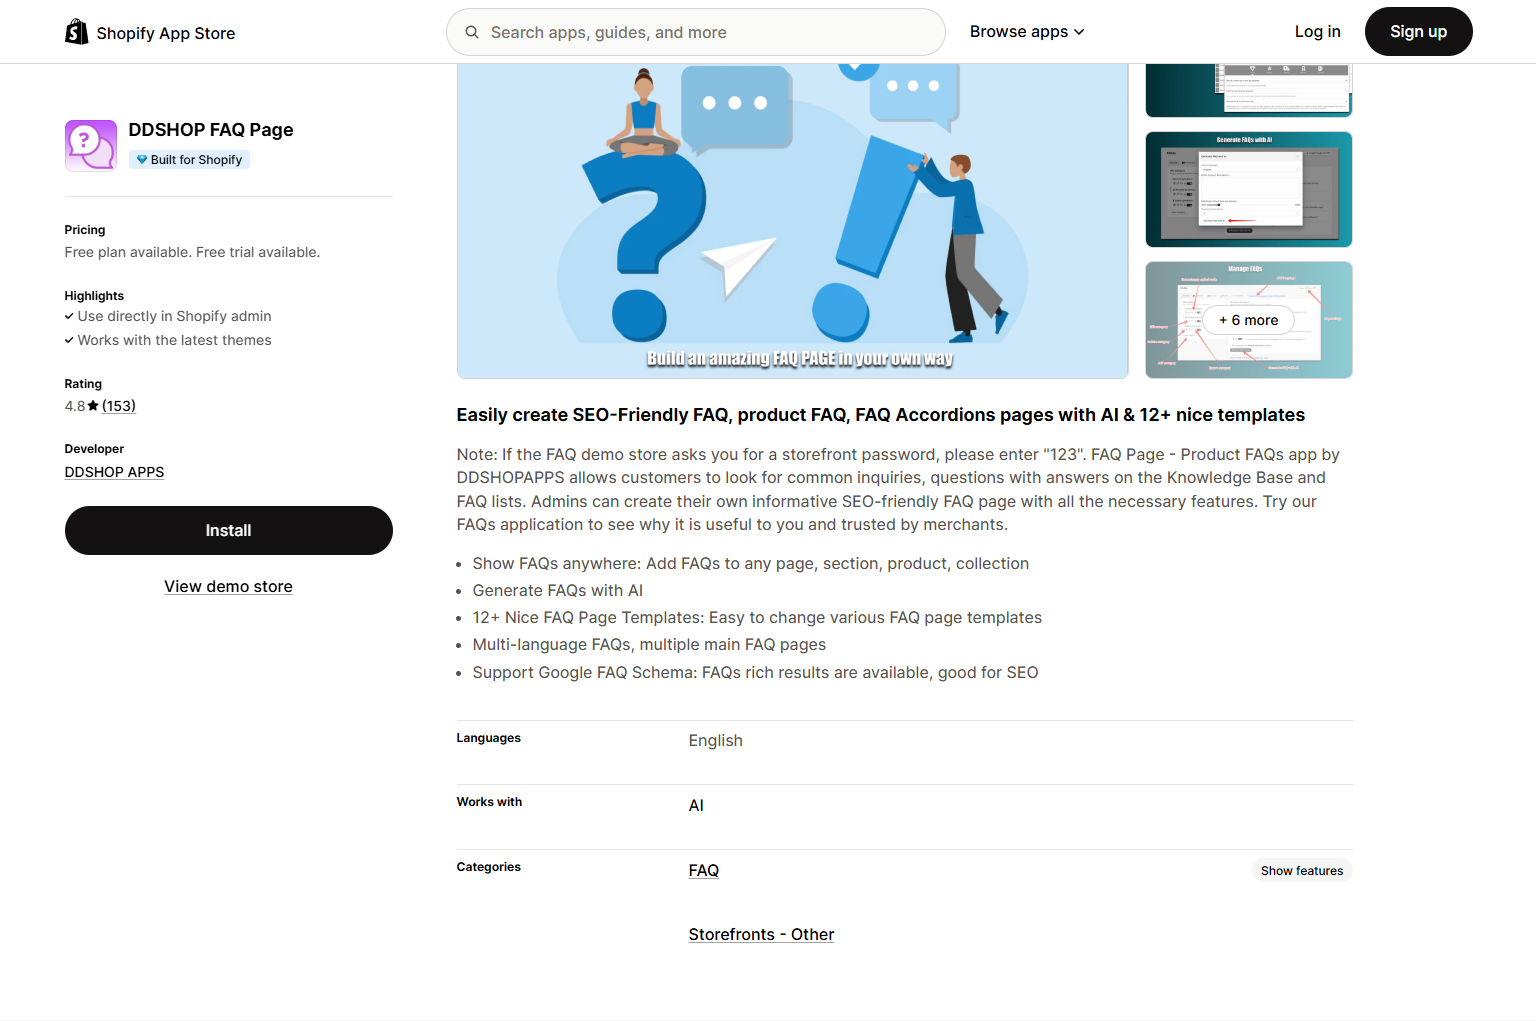Open the Log in page
Viewport: 1536px width, 1021px height.
[1317, 32]
